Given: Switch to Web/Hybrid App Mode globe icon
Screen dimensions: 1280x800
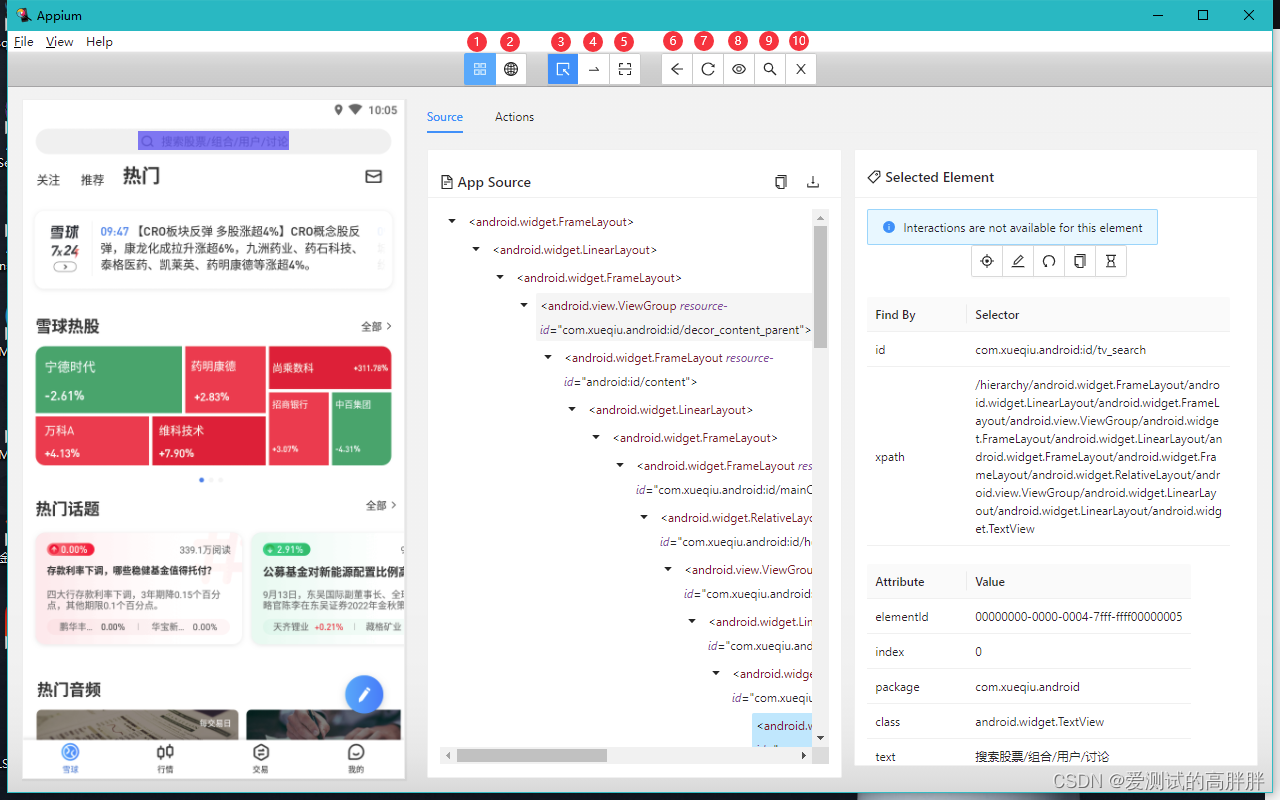Looking at the screenshot, I should tap(511, 69).
